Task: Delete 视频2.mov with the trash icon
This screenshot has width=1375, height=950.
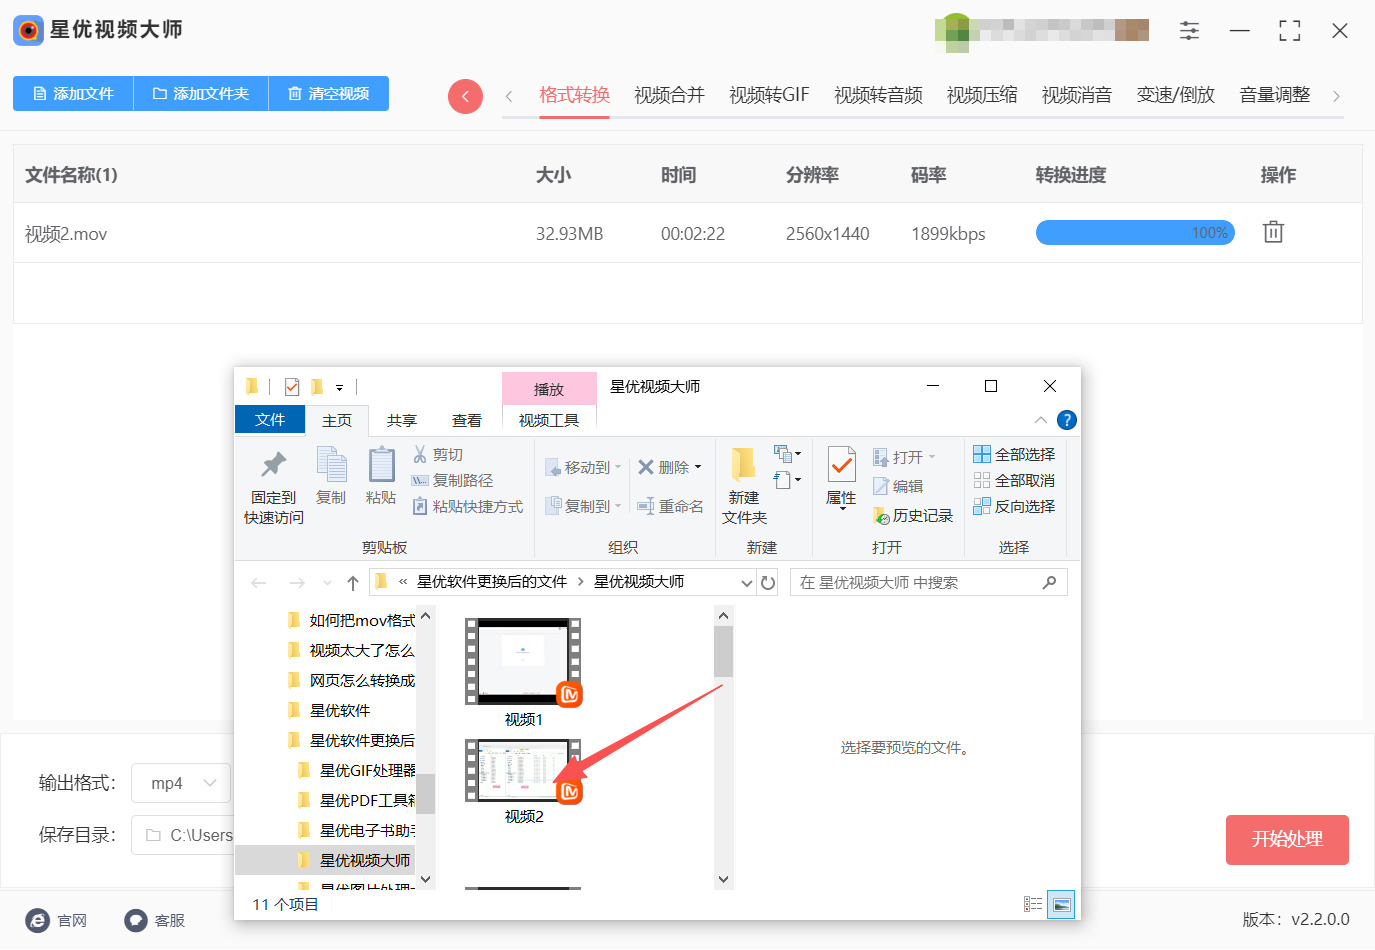Action: [x=1273, y=232]
